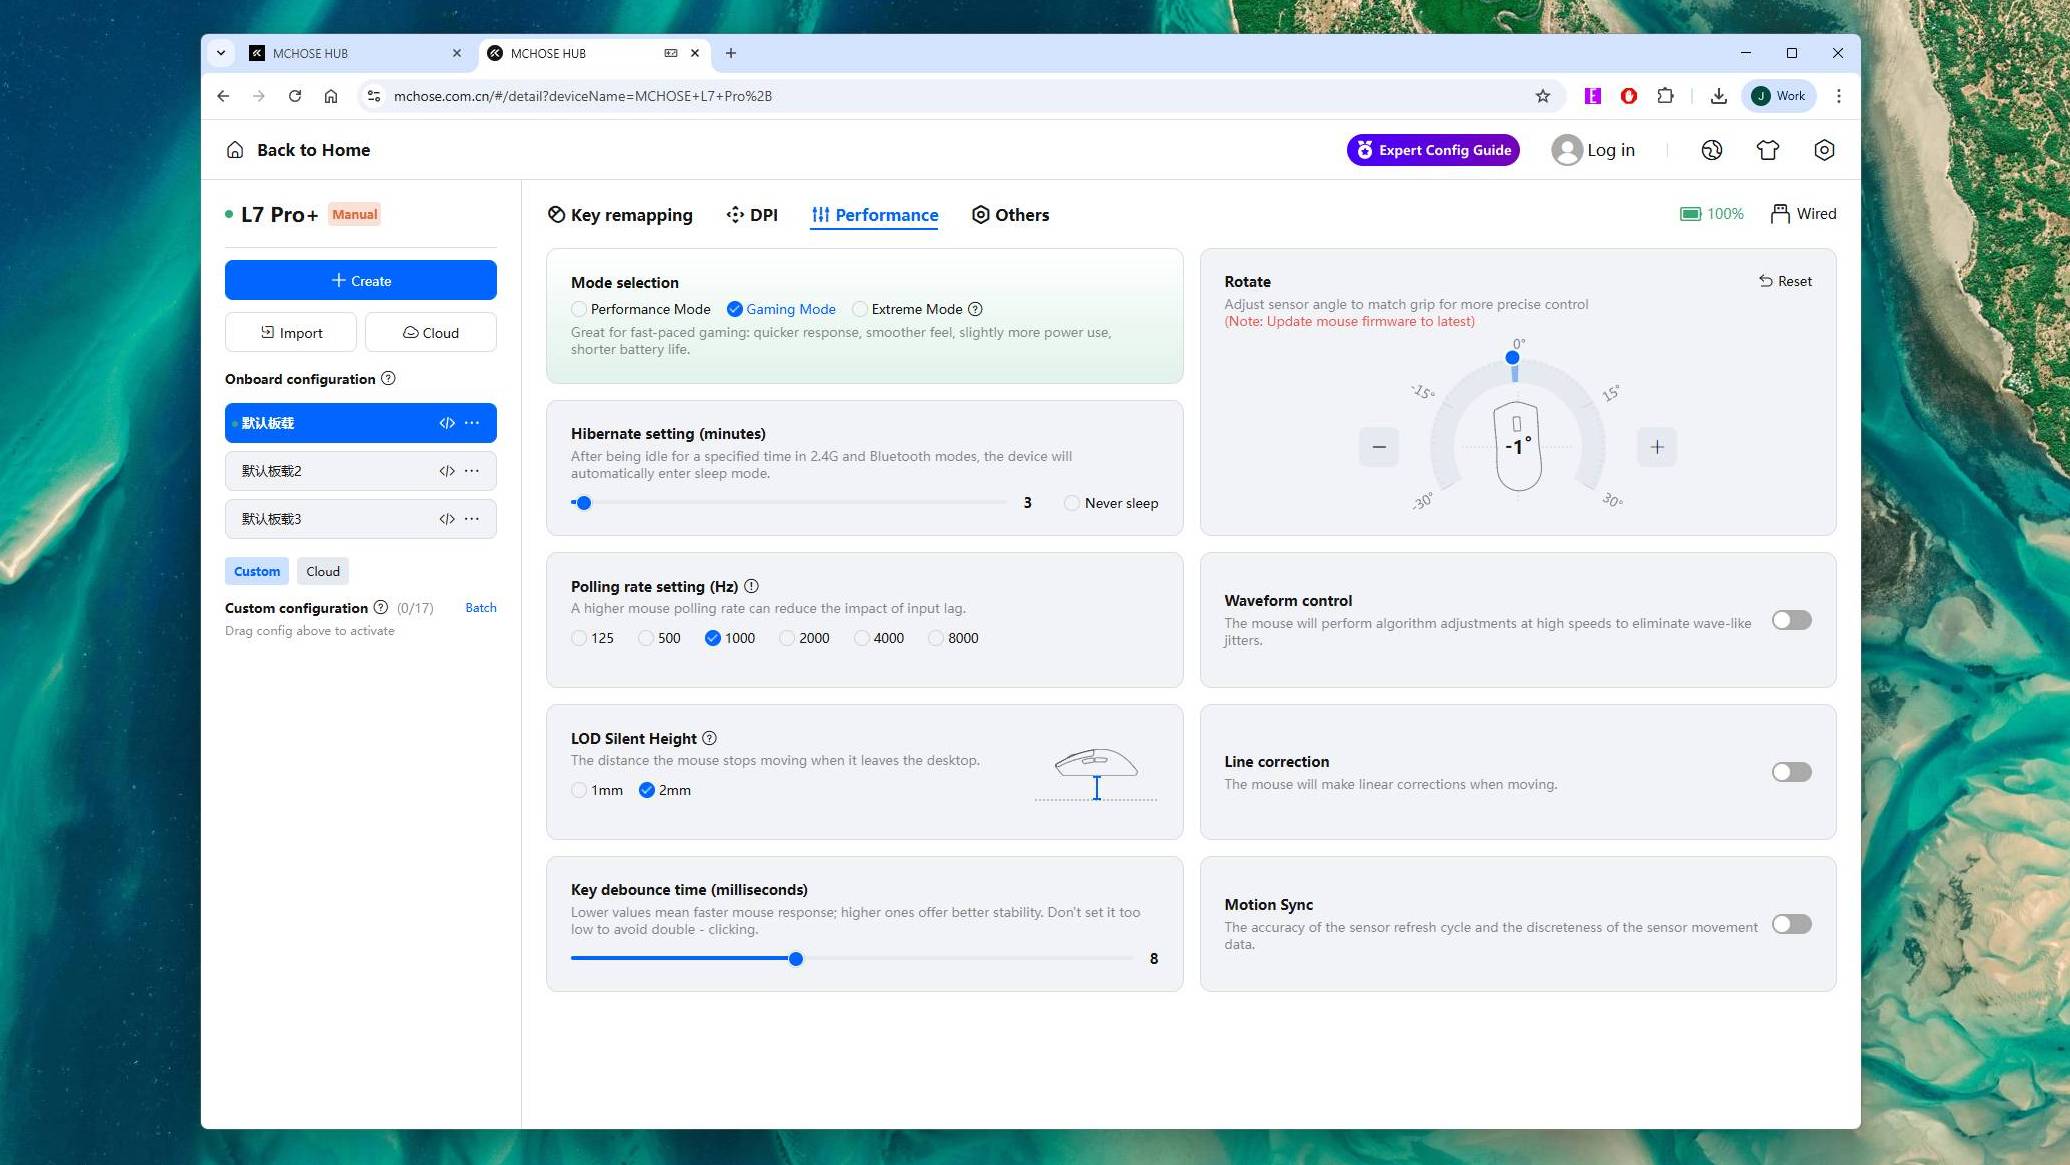Click plus to increase sensor angle
This screenshot has height=1165, width=2070.
[x=1656, y=447]
